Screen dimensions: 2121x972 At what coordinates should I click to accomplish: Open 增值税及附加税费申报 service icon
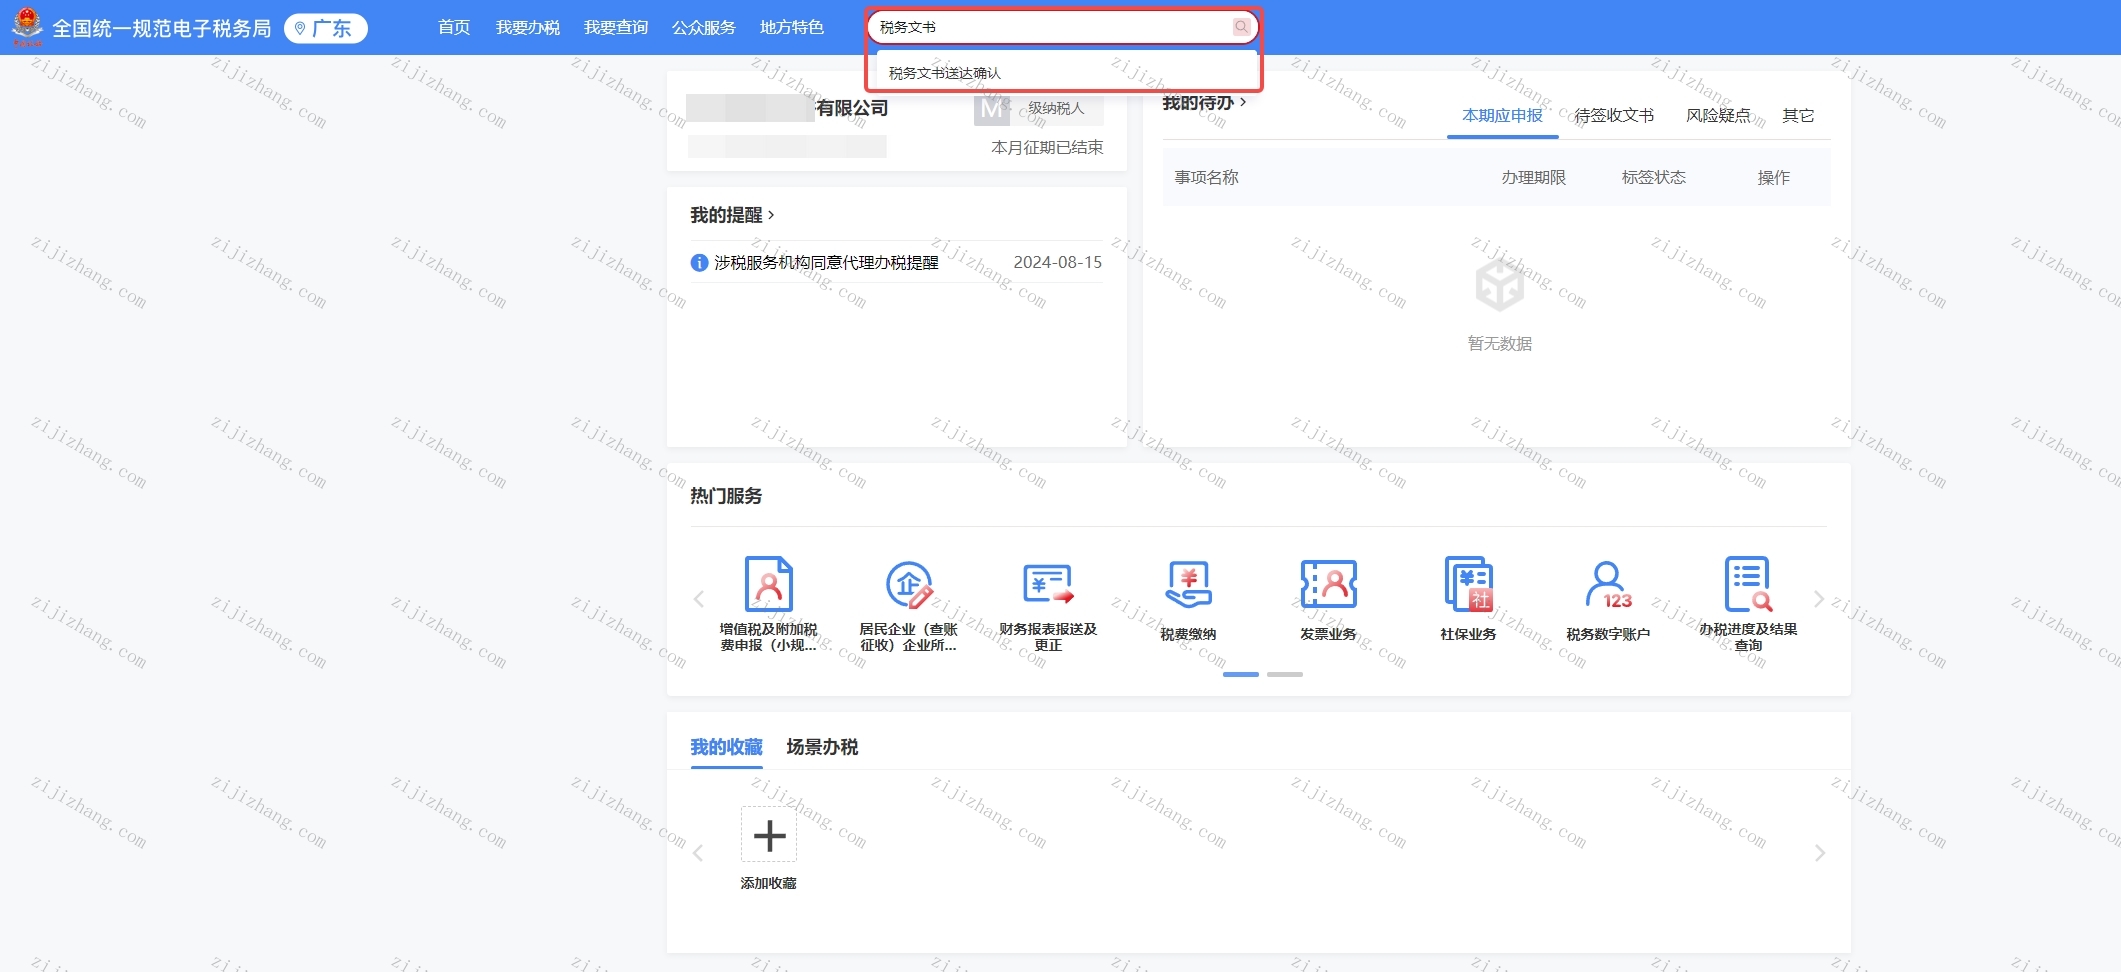point(768,584)
